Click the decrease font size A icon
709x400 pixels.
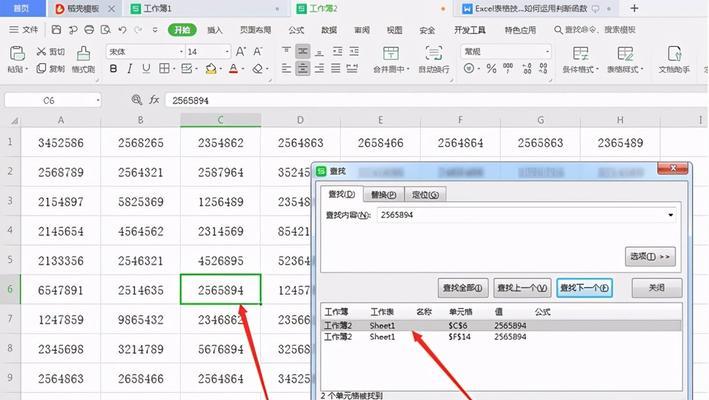[258, 52]
